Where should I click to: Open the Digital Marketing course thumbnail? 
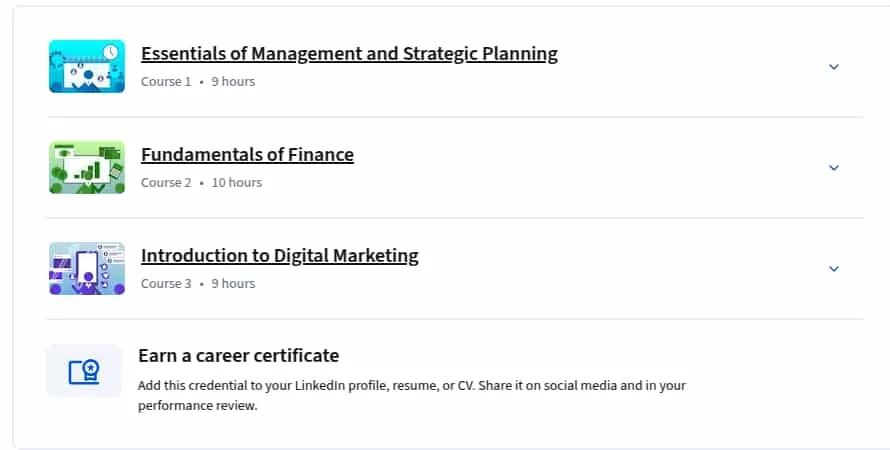tap(87, 268)
